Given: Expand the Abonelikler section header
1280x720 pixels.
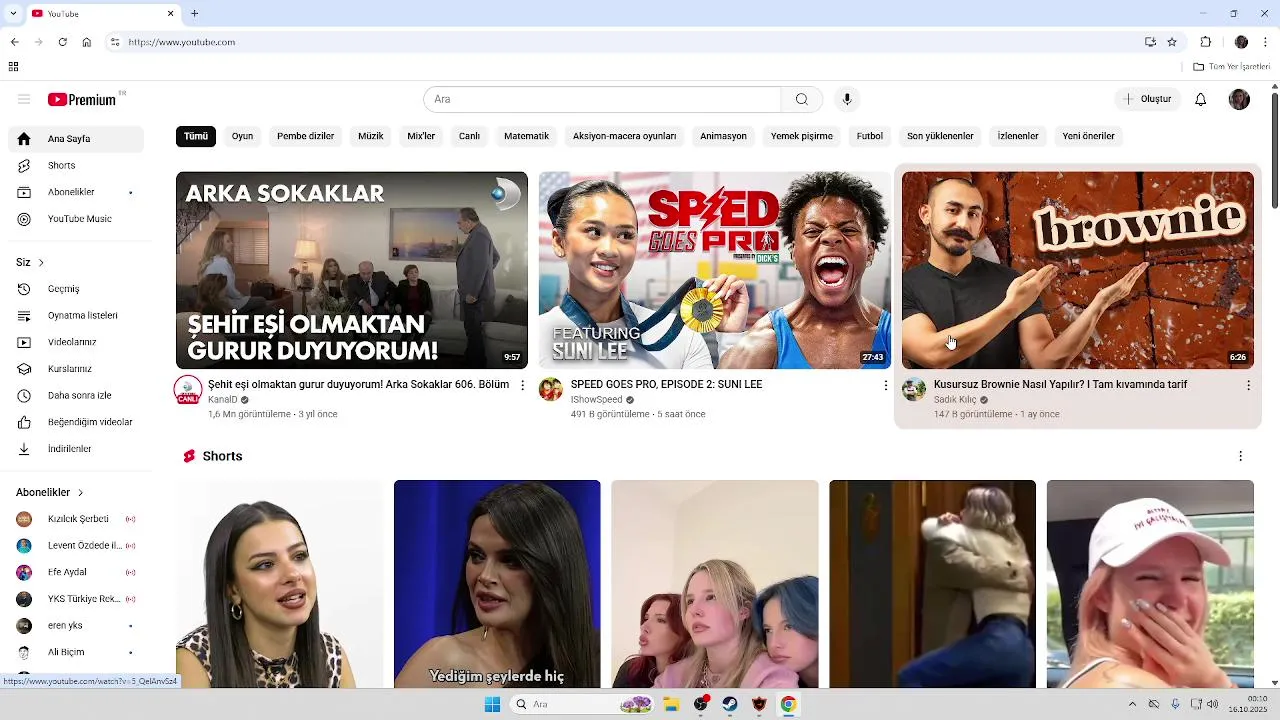Looking at the screenshot, I should click(x=50, y=492).
